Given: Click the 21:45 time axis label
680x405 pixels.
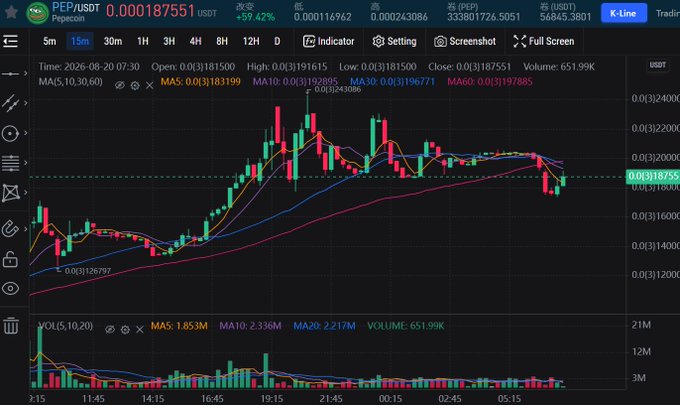Looking at the screenshot, I should (x=331, y=398).
